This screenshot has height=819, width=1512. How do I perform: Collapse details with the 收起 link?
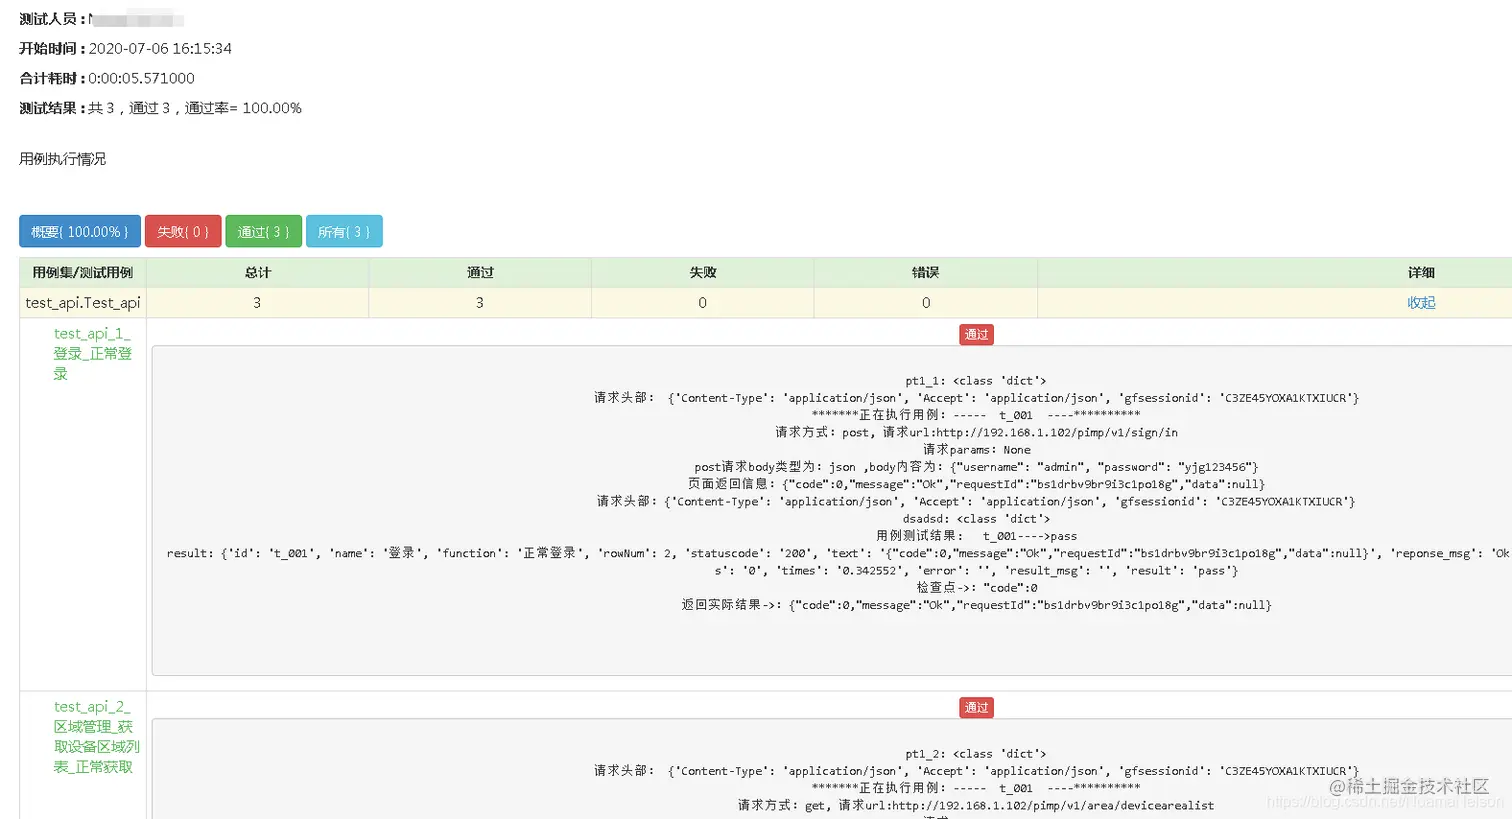1421,303
